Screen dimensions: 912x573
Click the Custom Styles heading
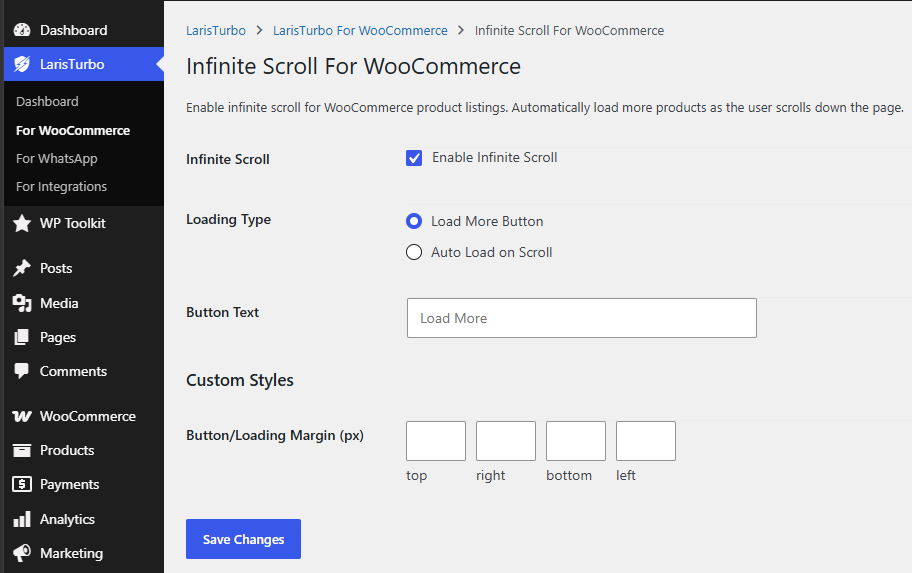coord(240,380)
